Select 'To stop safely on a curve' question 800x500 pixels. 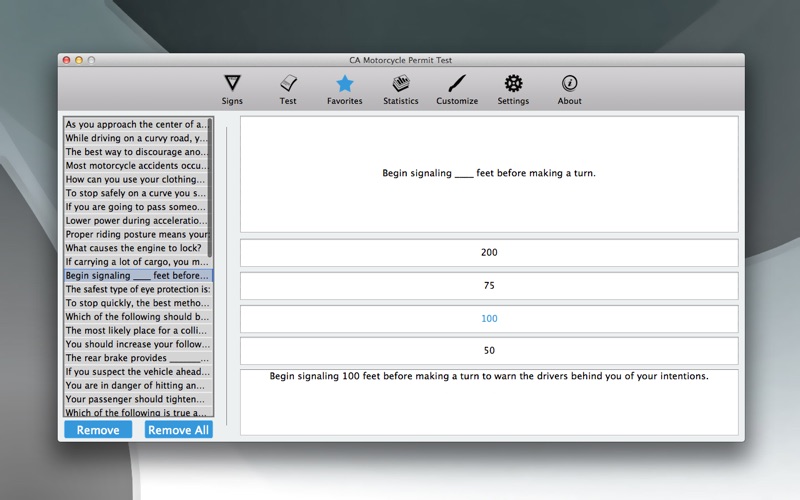point(136,193)
